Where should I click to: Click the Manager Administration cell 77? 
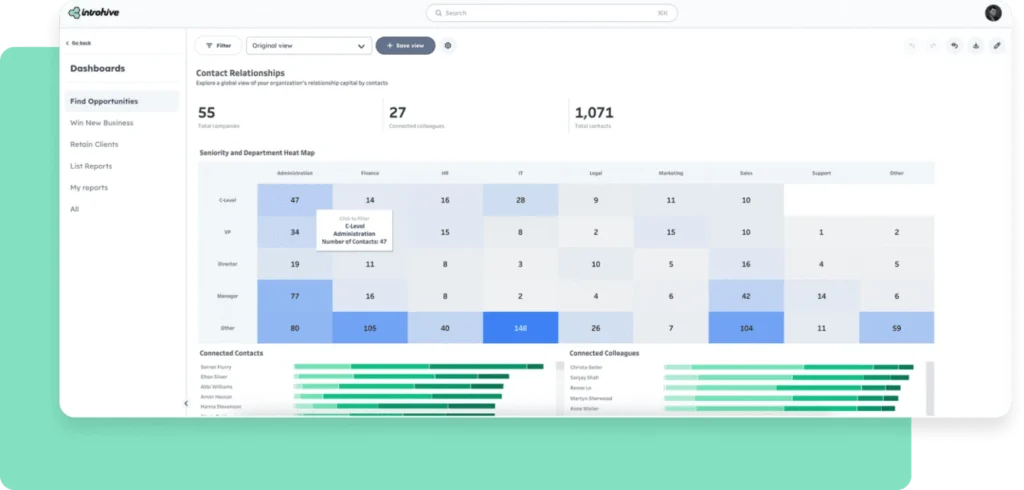pos(295,296)
